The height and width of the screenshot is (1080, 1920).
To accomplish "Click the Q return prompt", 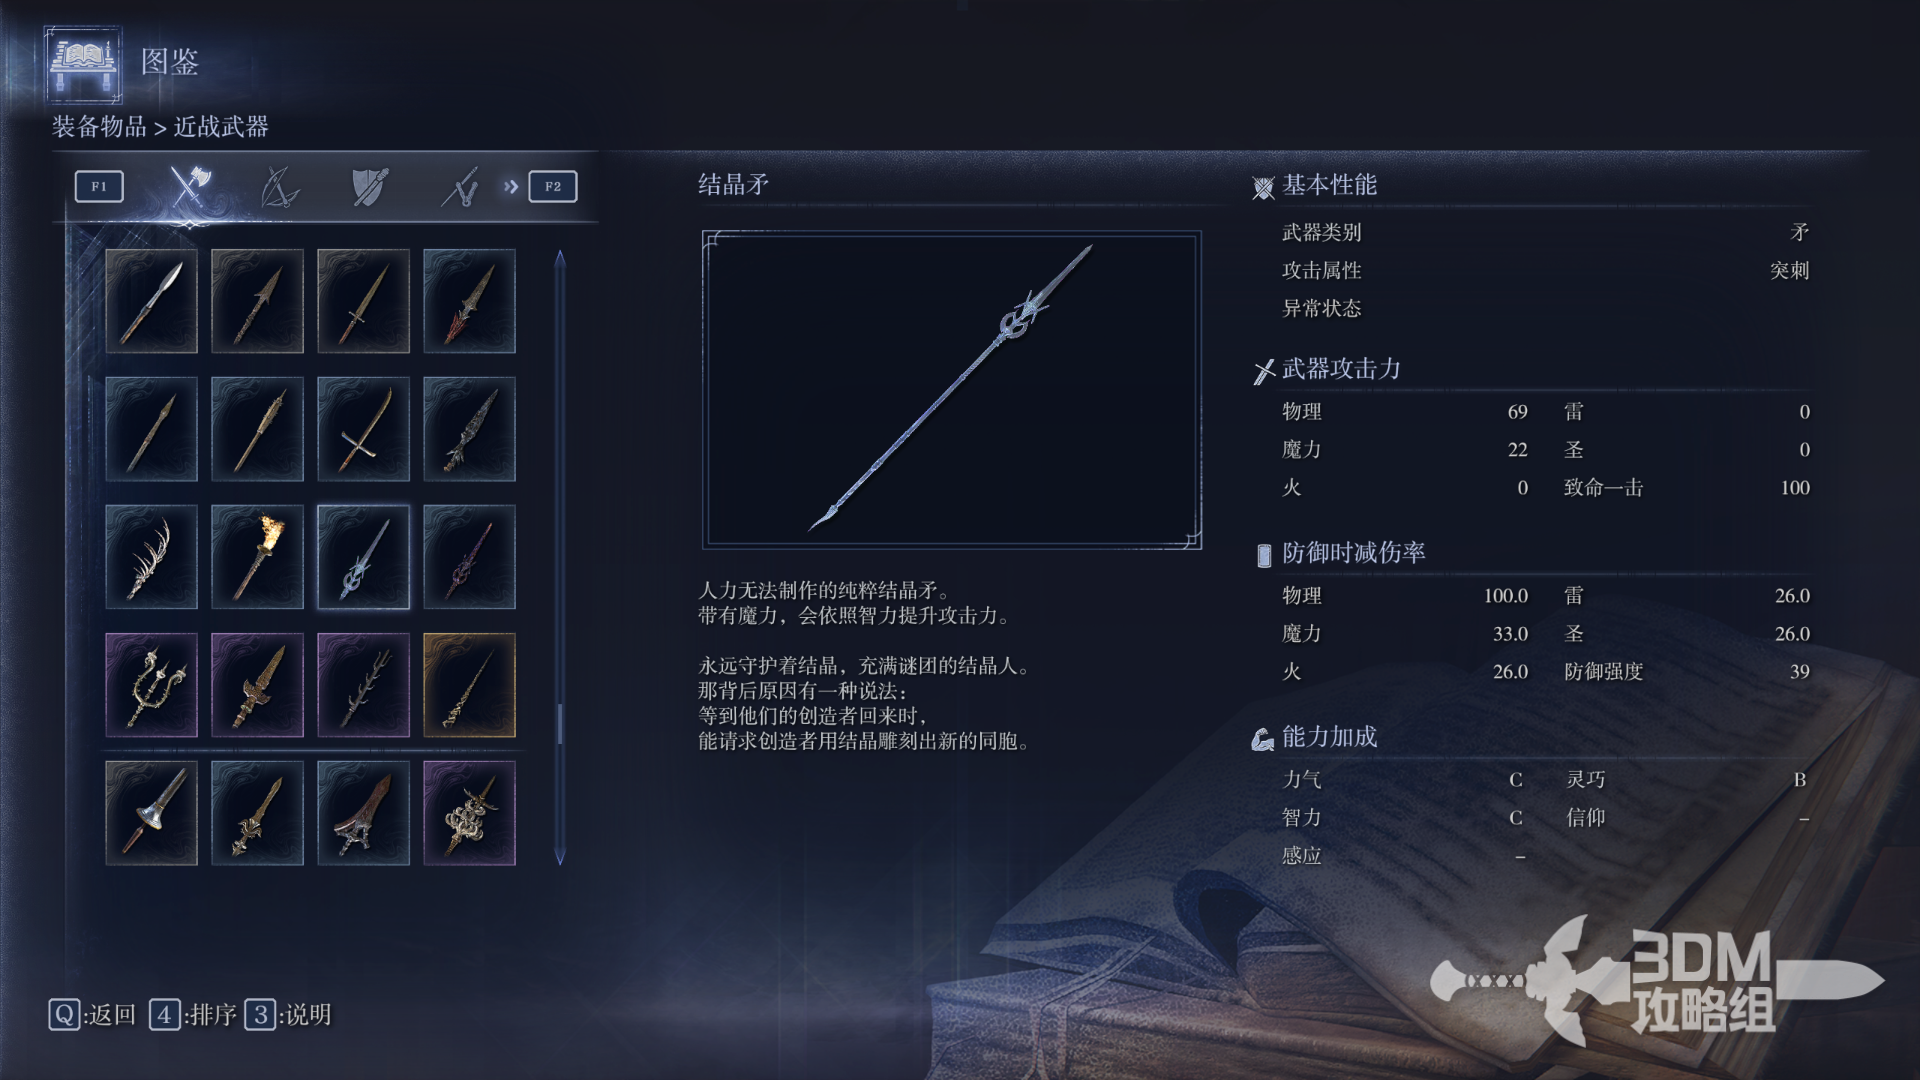I will tap(92, 1015).
